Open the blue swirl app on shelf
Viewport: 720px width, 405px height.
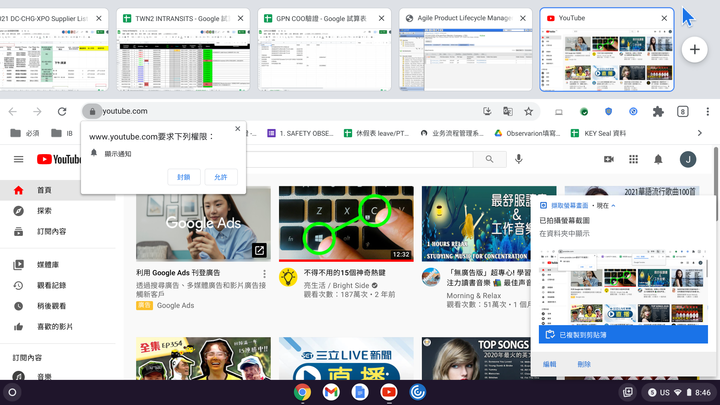pyautogui.click(x=417, y=392)
